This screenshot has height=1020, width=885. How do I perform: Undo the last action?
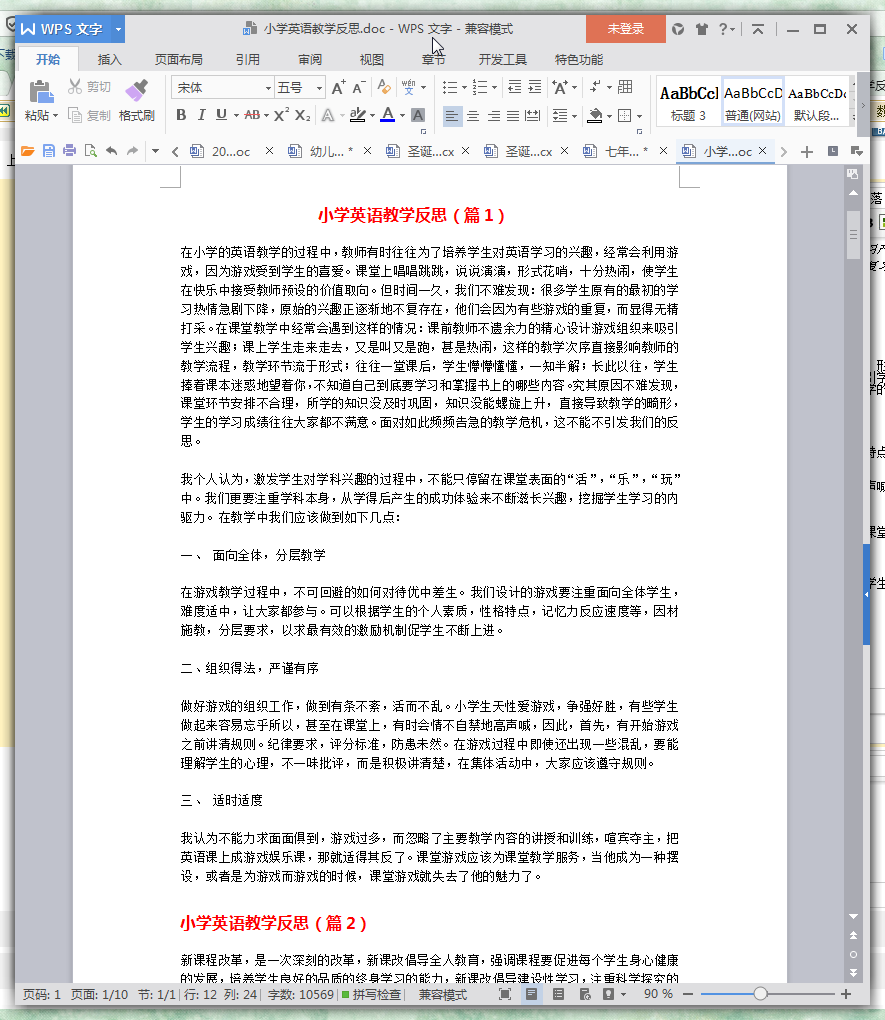pyautogui.click(x=111, y=151)
